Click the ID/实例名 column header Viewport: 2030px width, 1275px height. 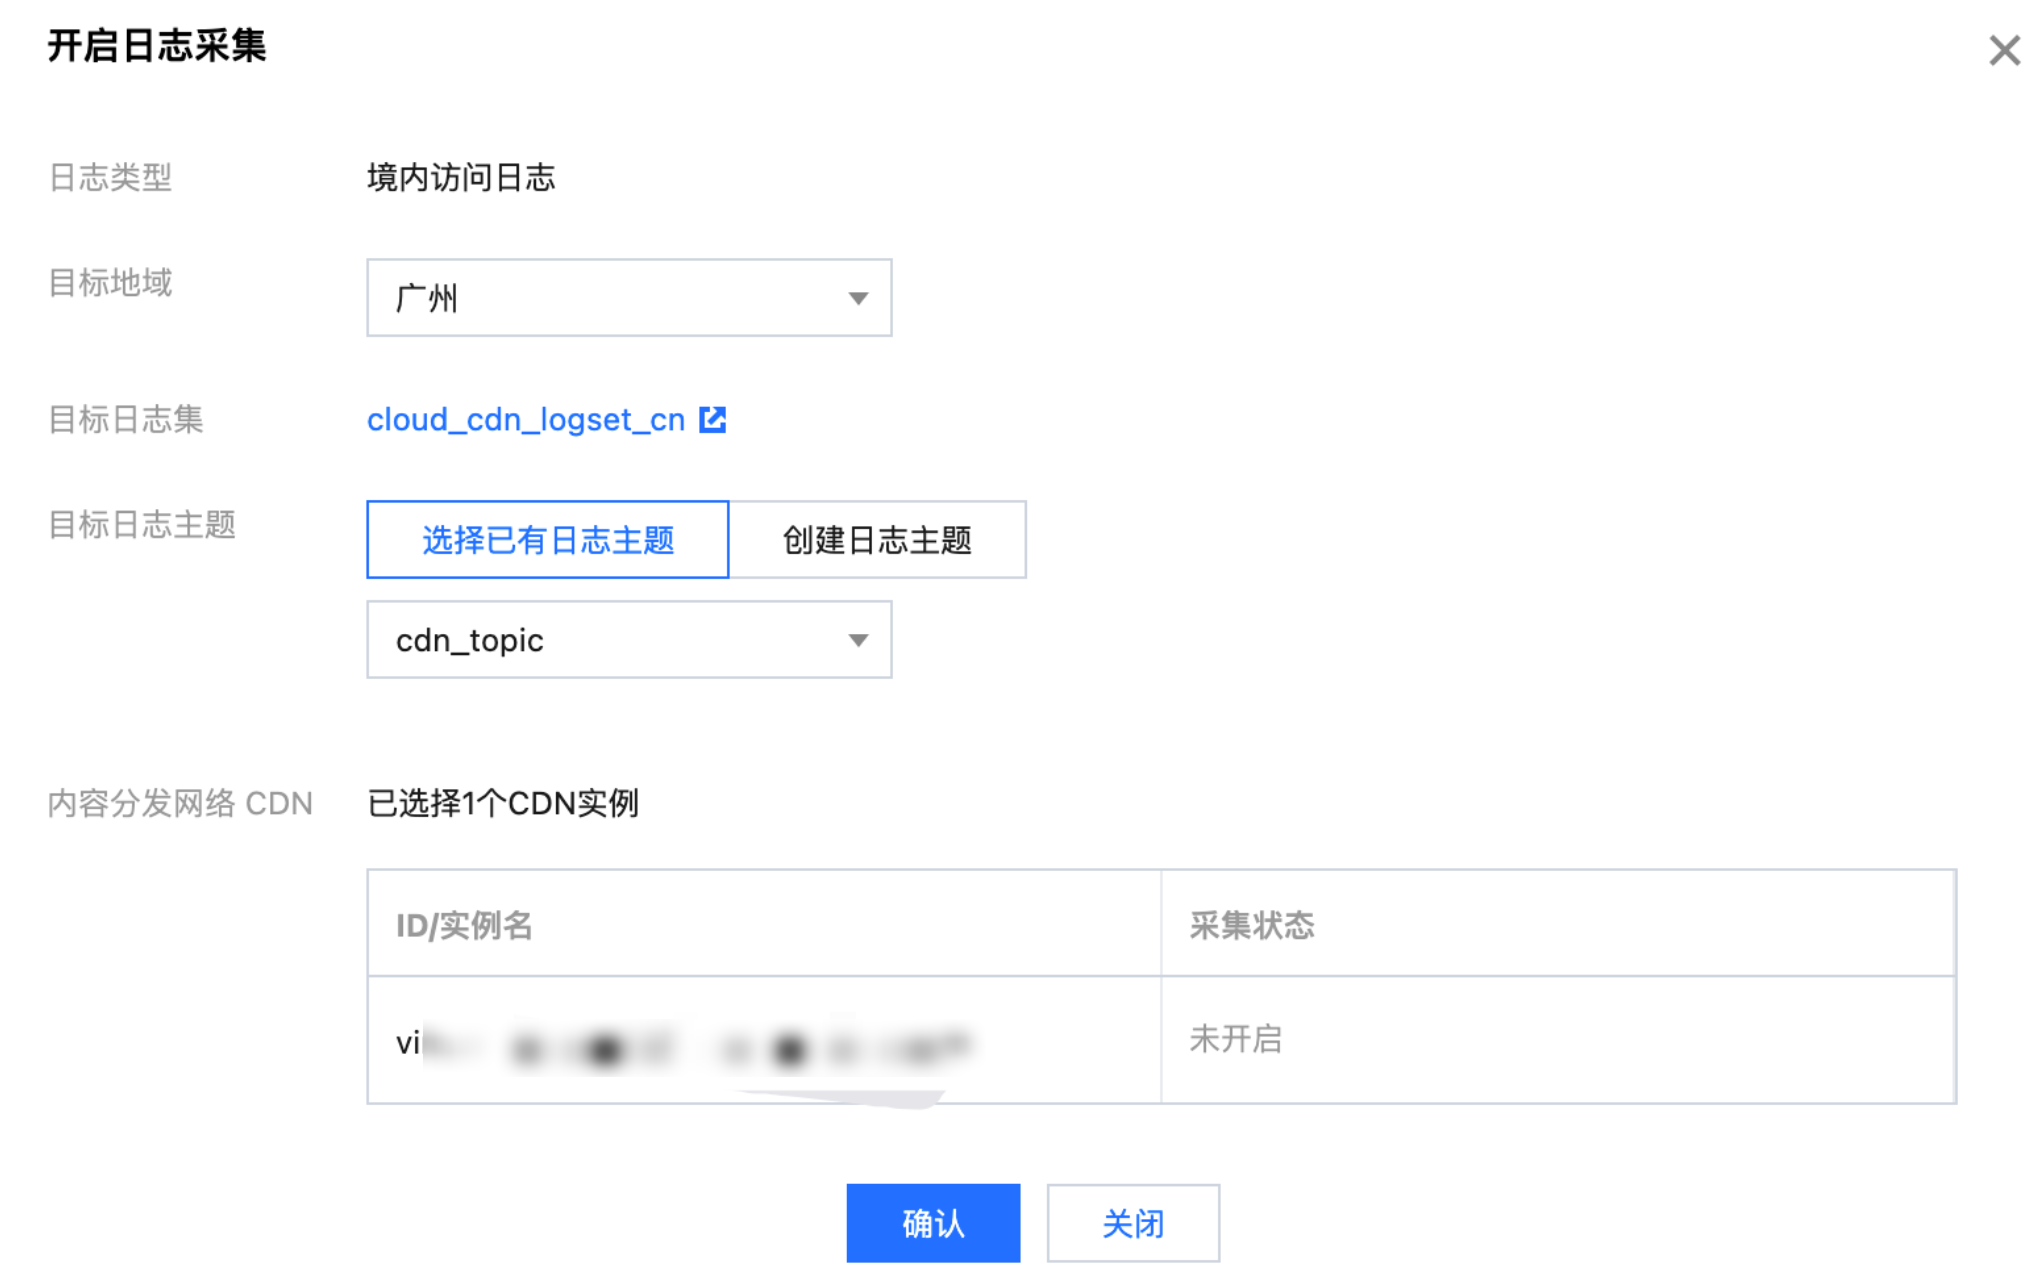[x=464, y=925]
